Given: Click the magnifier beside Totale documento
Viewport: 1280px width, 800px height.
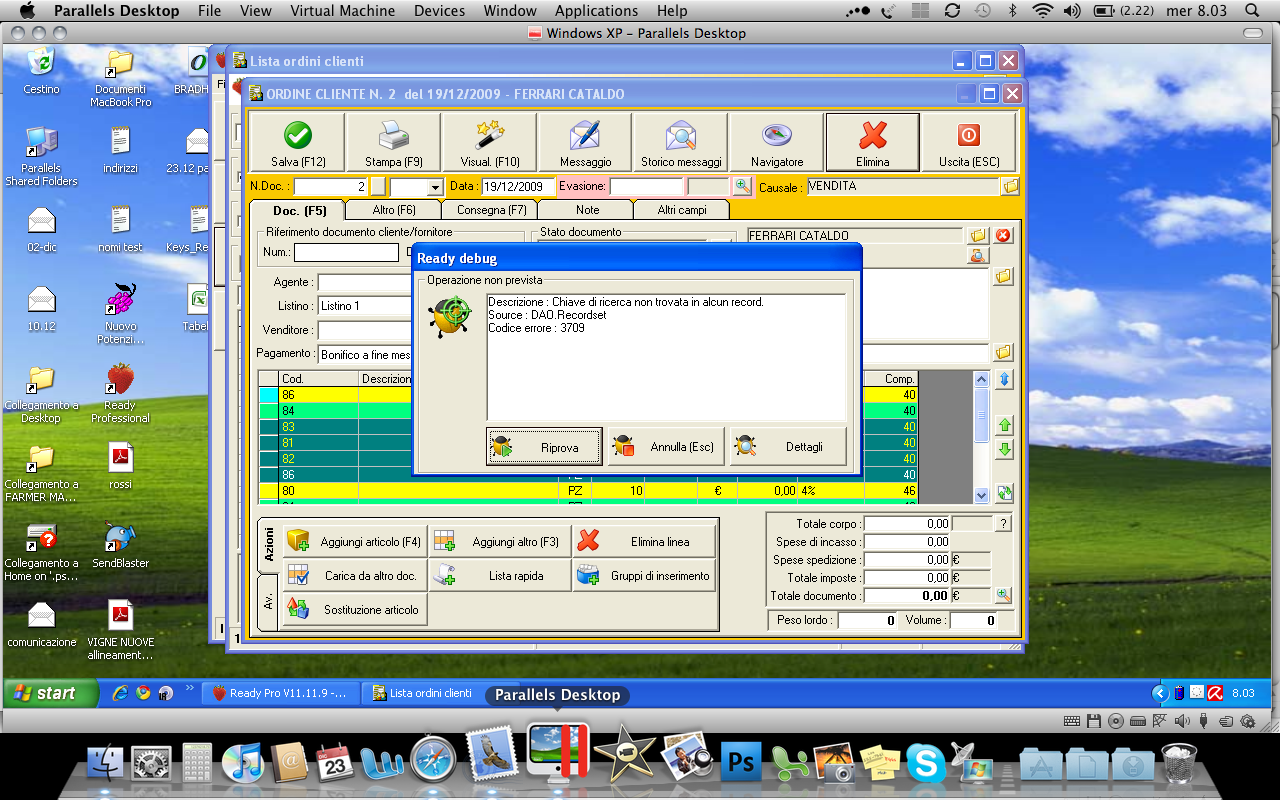Looking at the screenshot, I should click(1003, 595).
